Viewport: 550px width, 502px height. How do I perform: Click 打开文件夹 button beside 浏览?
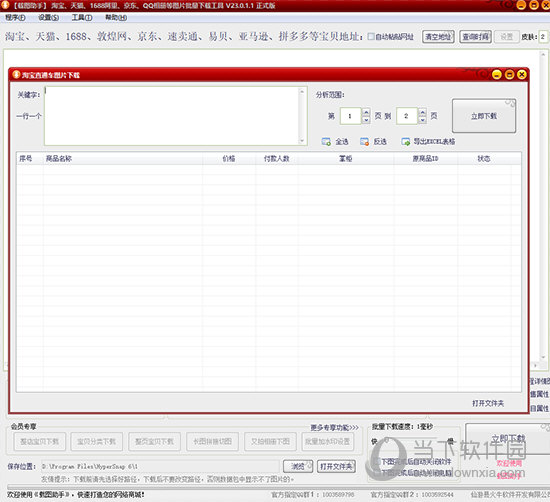pyautogui.click(x=336, y=466)
